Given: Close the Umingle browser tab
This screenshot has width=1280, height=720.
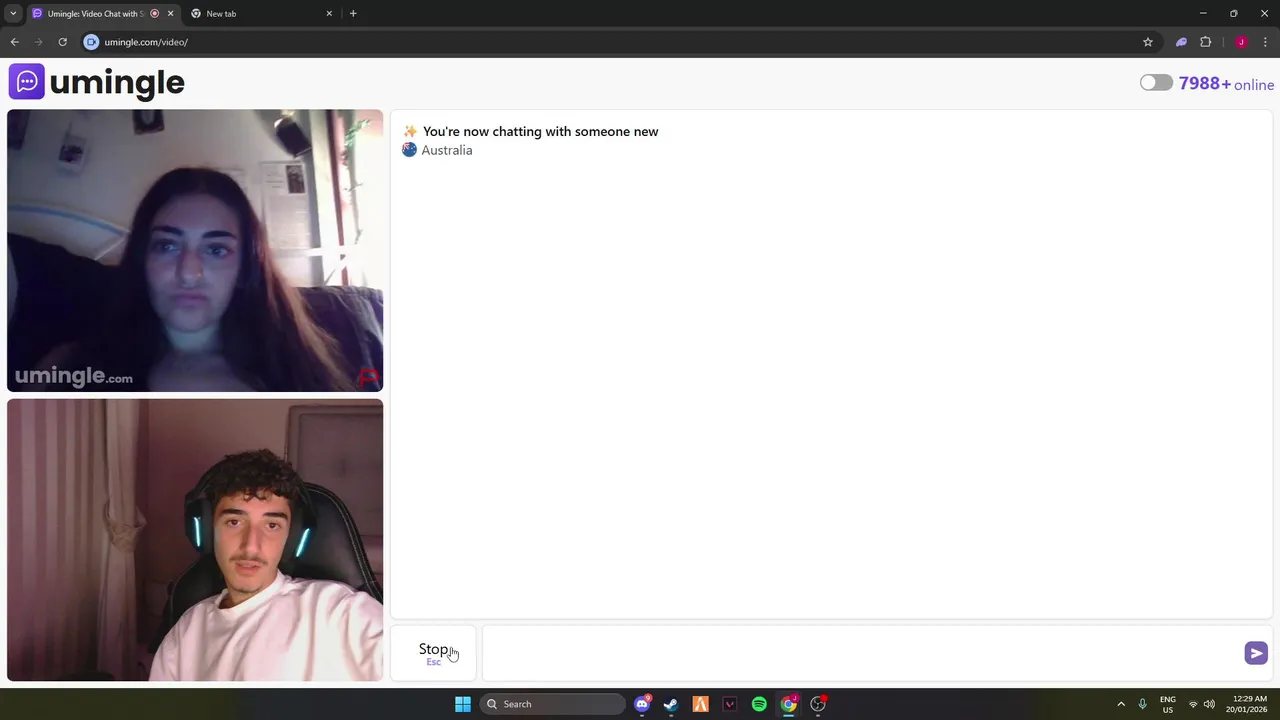Looking at the screenshot, I should (170, 14).
